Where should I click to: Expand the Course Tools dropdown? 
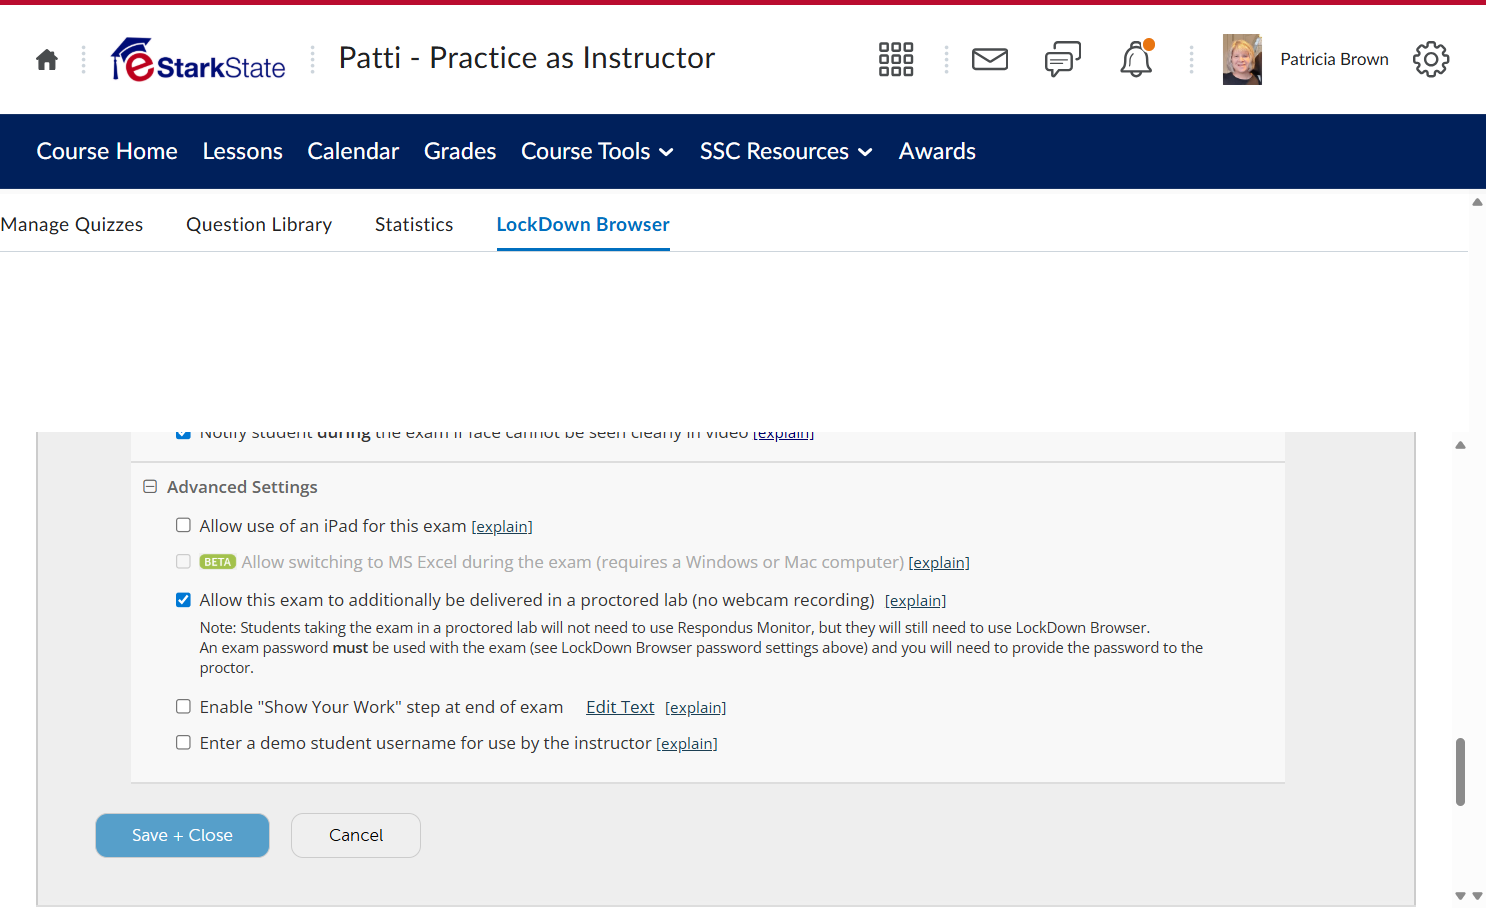coord(597,151)
